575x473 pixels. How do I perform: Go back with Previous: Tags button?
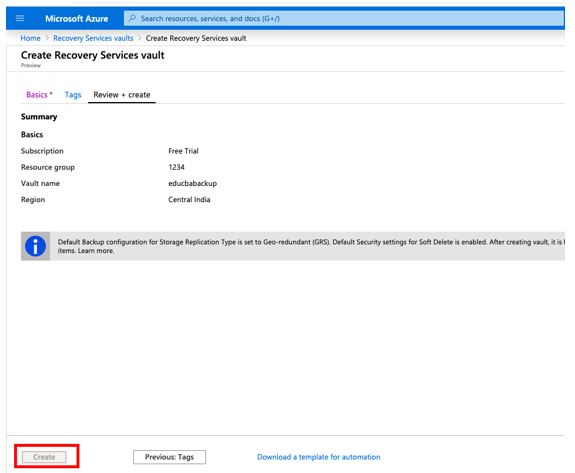pos(169,457)
